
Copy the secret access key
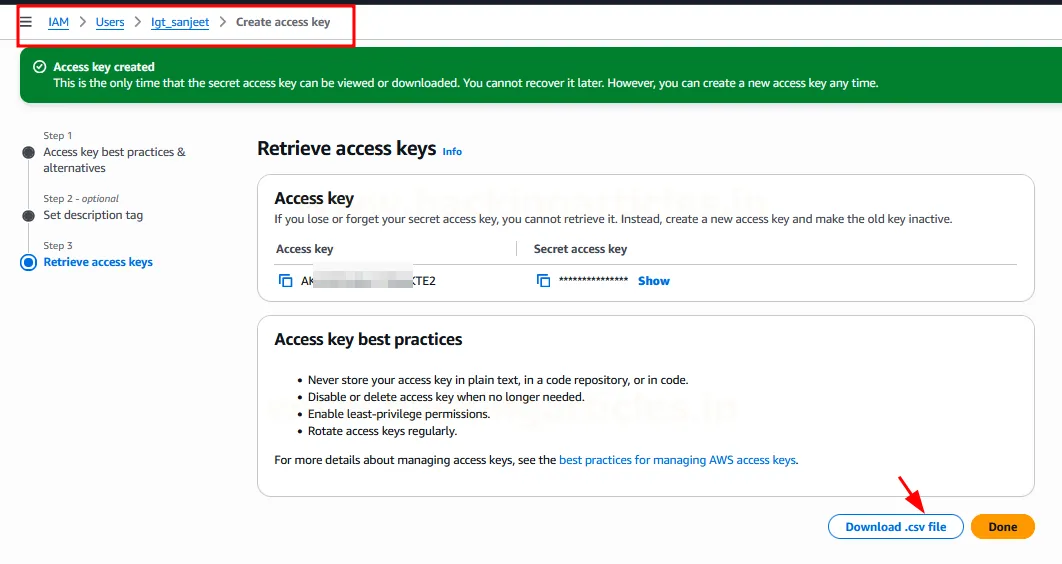click(543, 281)
